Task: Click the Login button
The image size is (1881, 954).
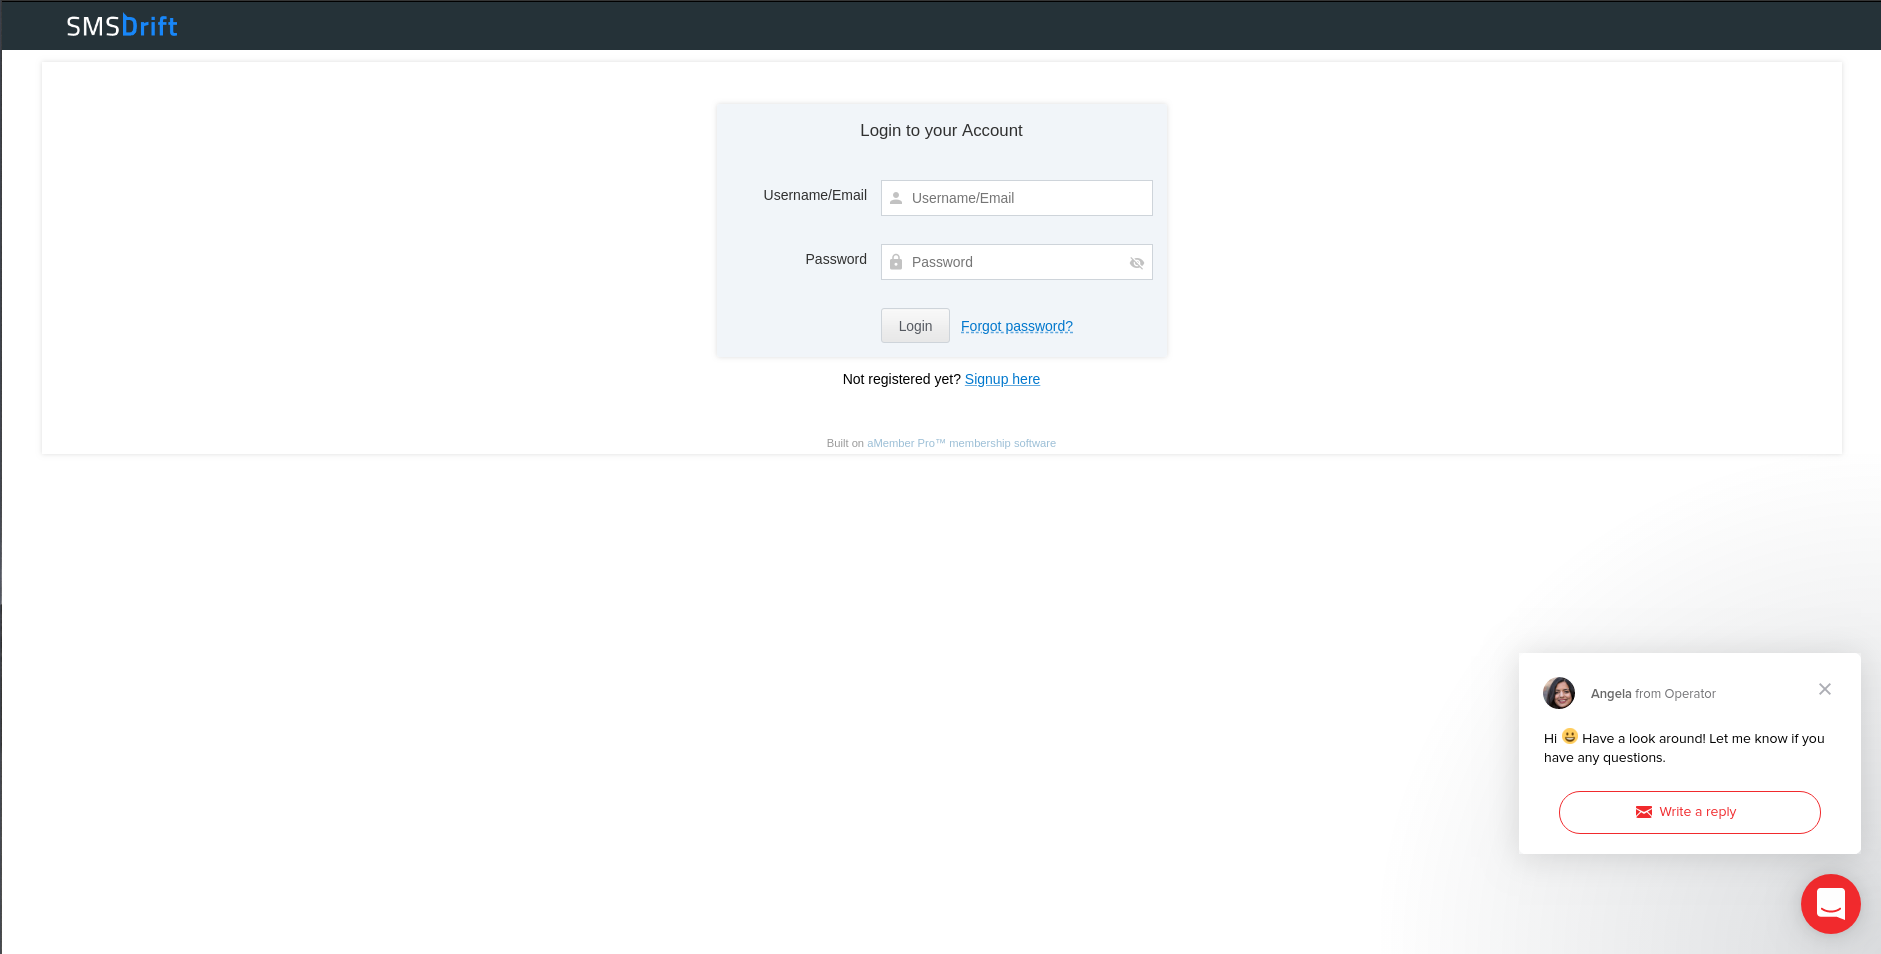Action: tap(915, 326)
